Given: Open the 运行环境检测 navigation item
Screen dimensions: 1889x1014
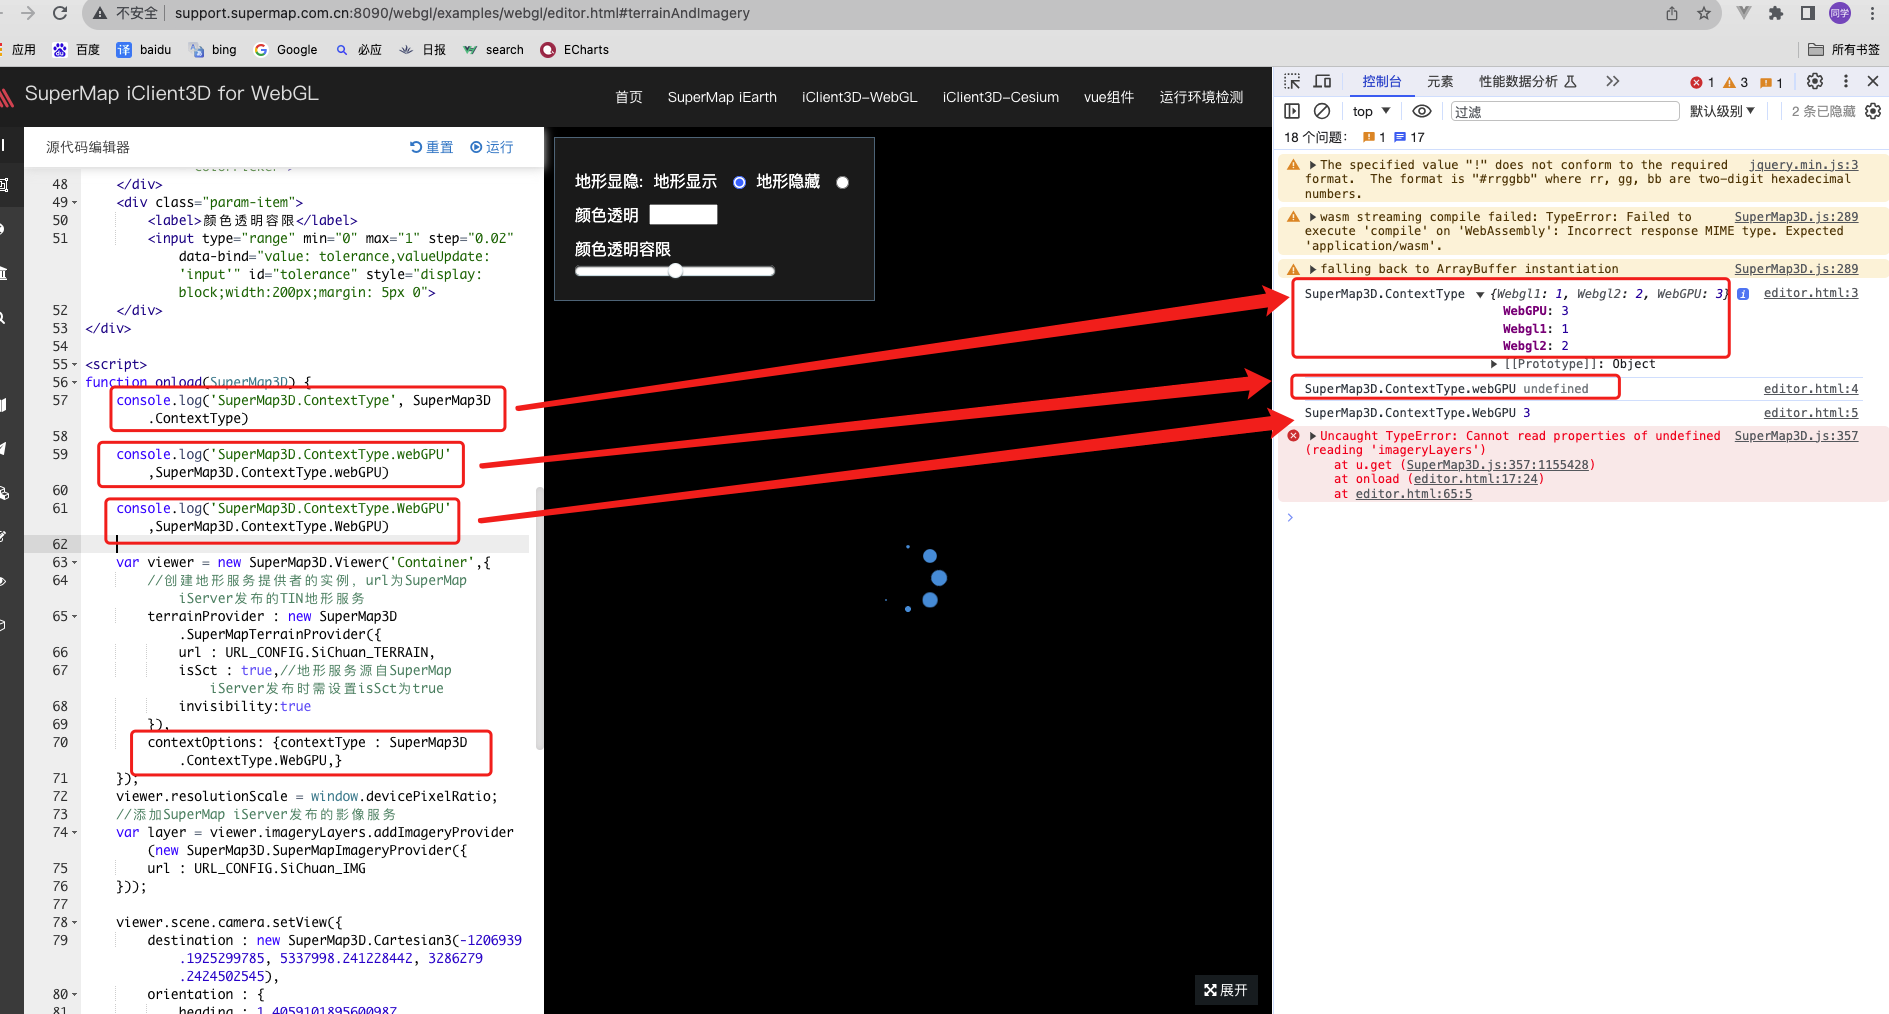Looking at the screenshot, I should coord(1201,97).
